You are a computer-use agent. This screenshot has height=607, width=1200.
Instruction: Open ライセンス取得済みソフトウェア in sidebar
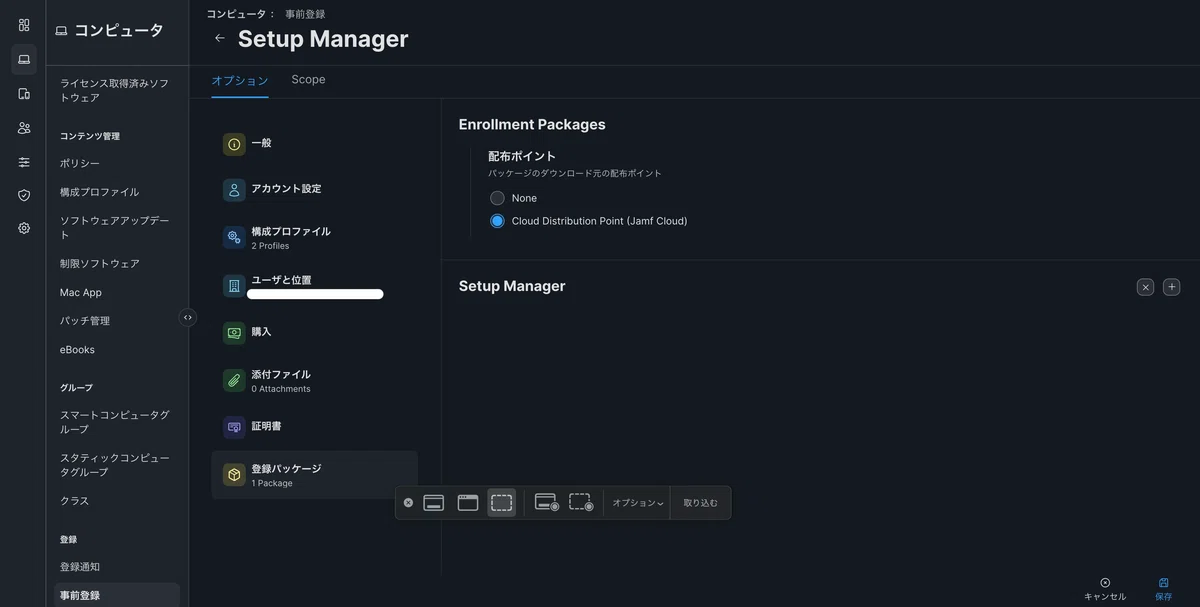coord(117,91)
